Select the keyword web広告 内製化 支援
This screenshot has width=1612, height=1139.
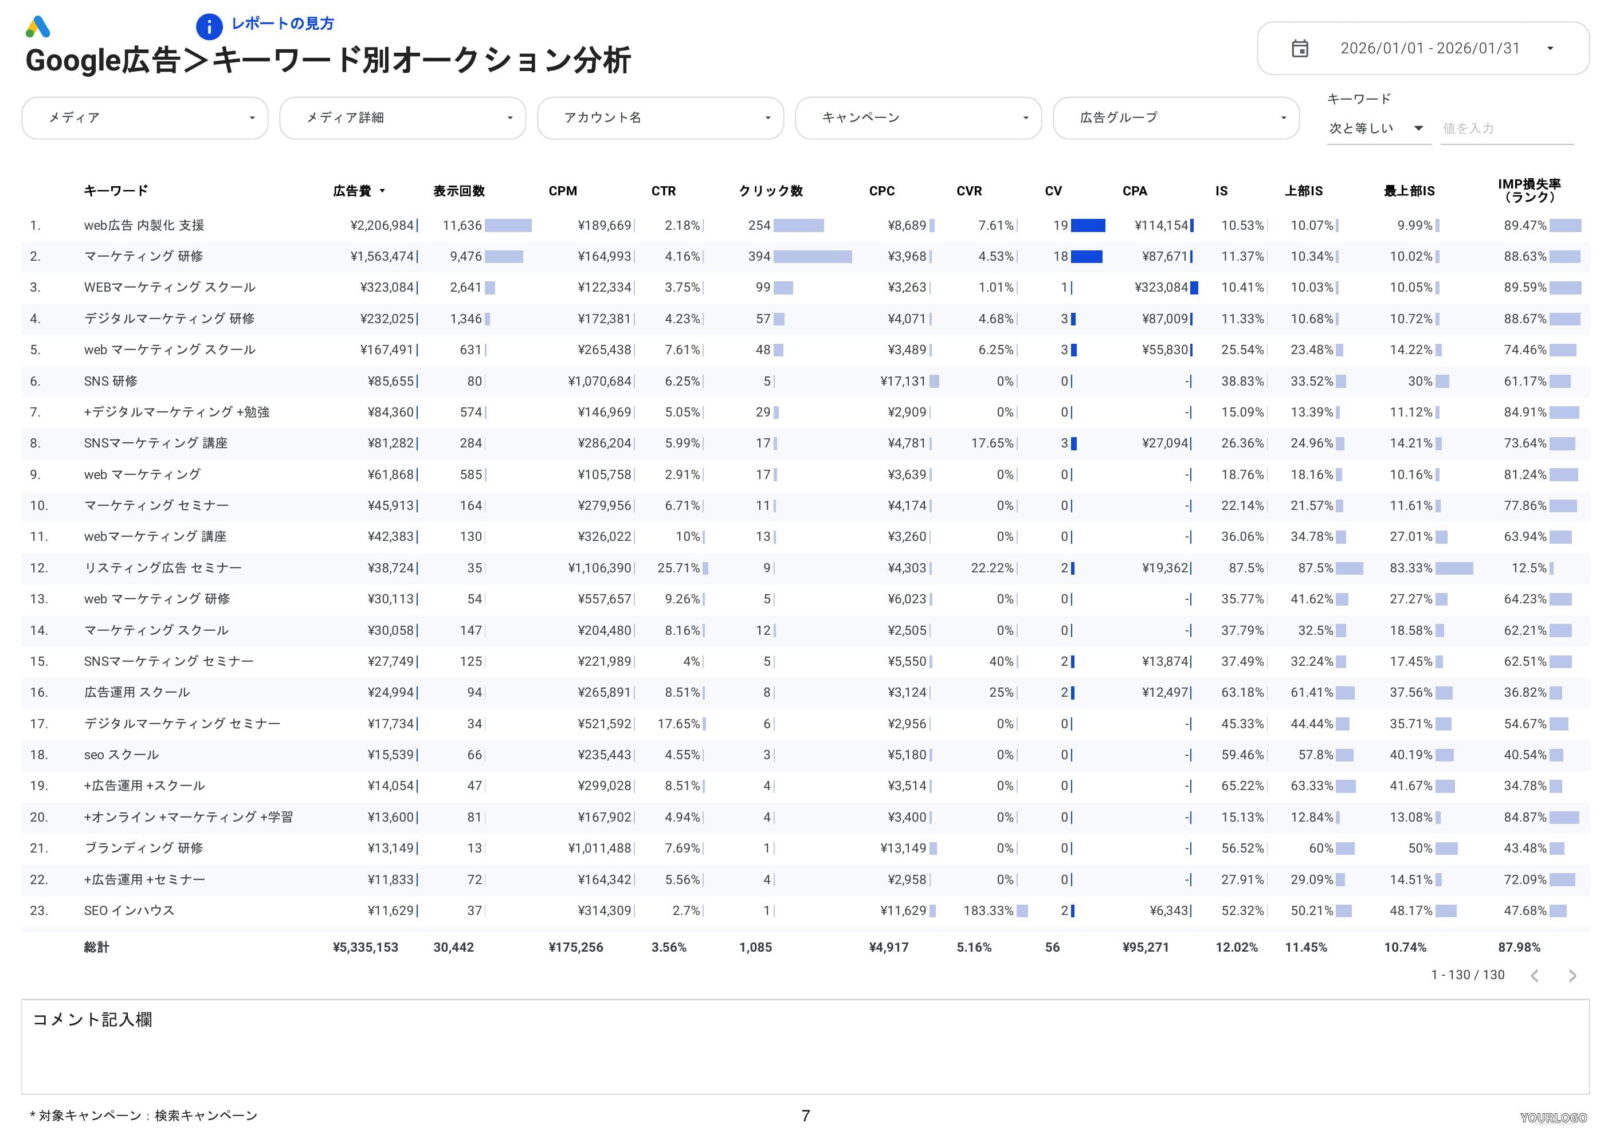pos(145,225)
